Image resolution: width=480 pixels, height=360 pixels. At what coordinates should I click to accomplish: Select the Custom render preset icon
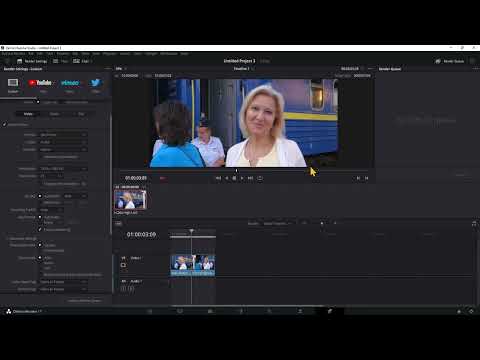(x=13, y=83)
